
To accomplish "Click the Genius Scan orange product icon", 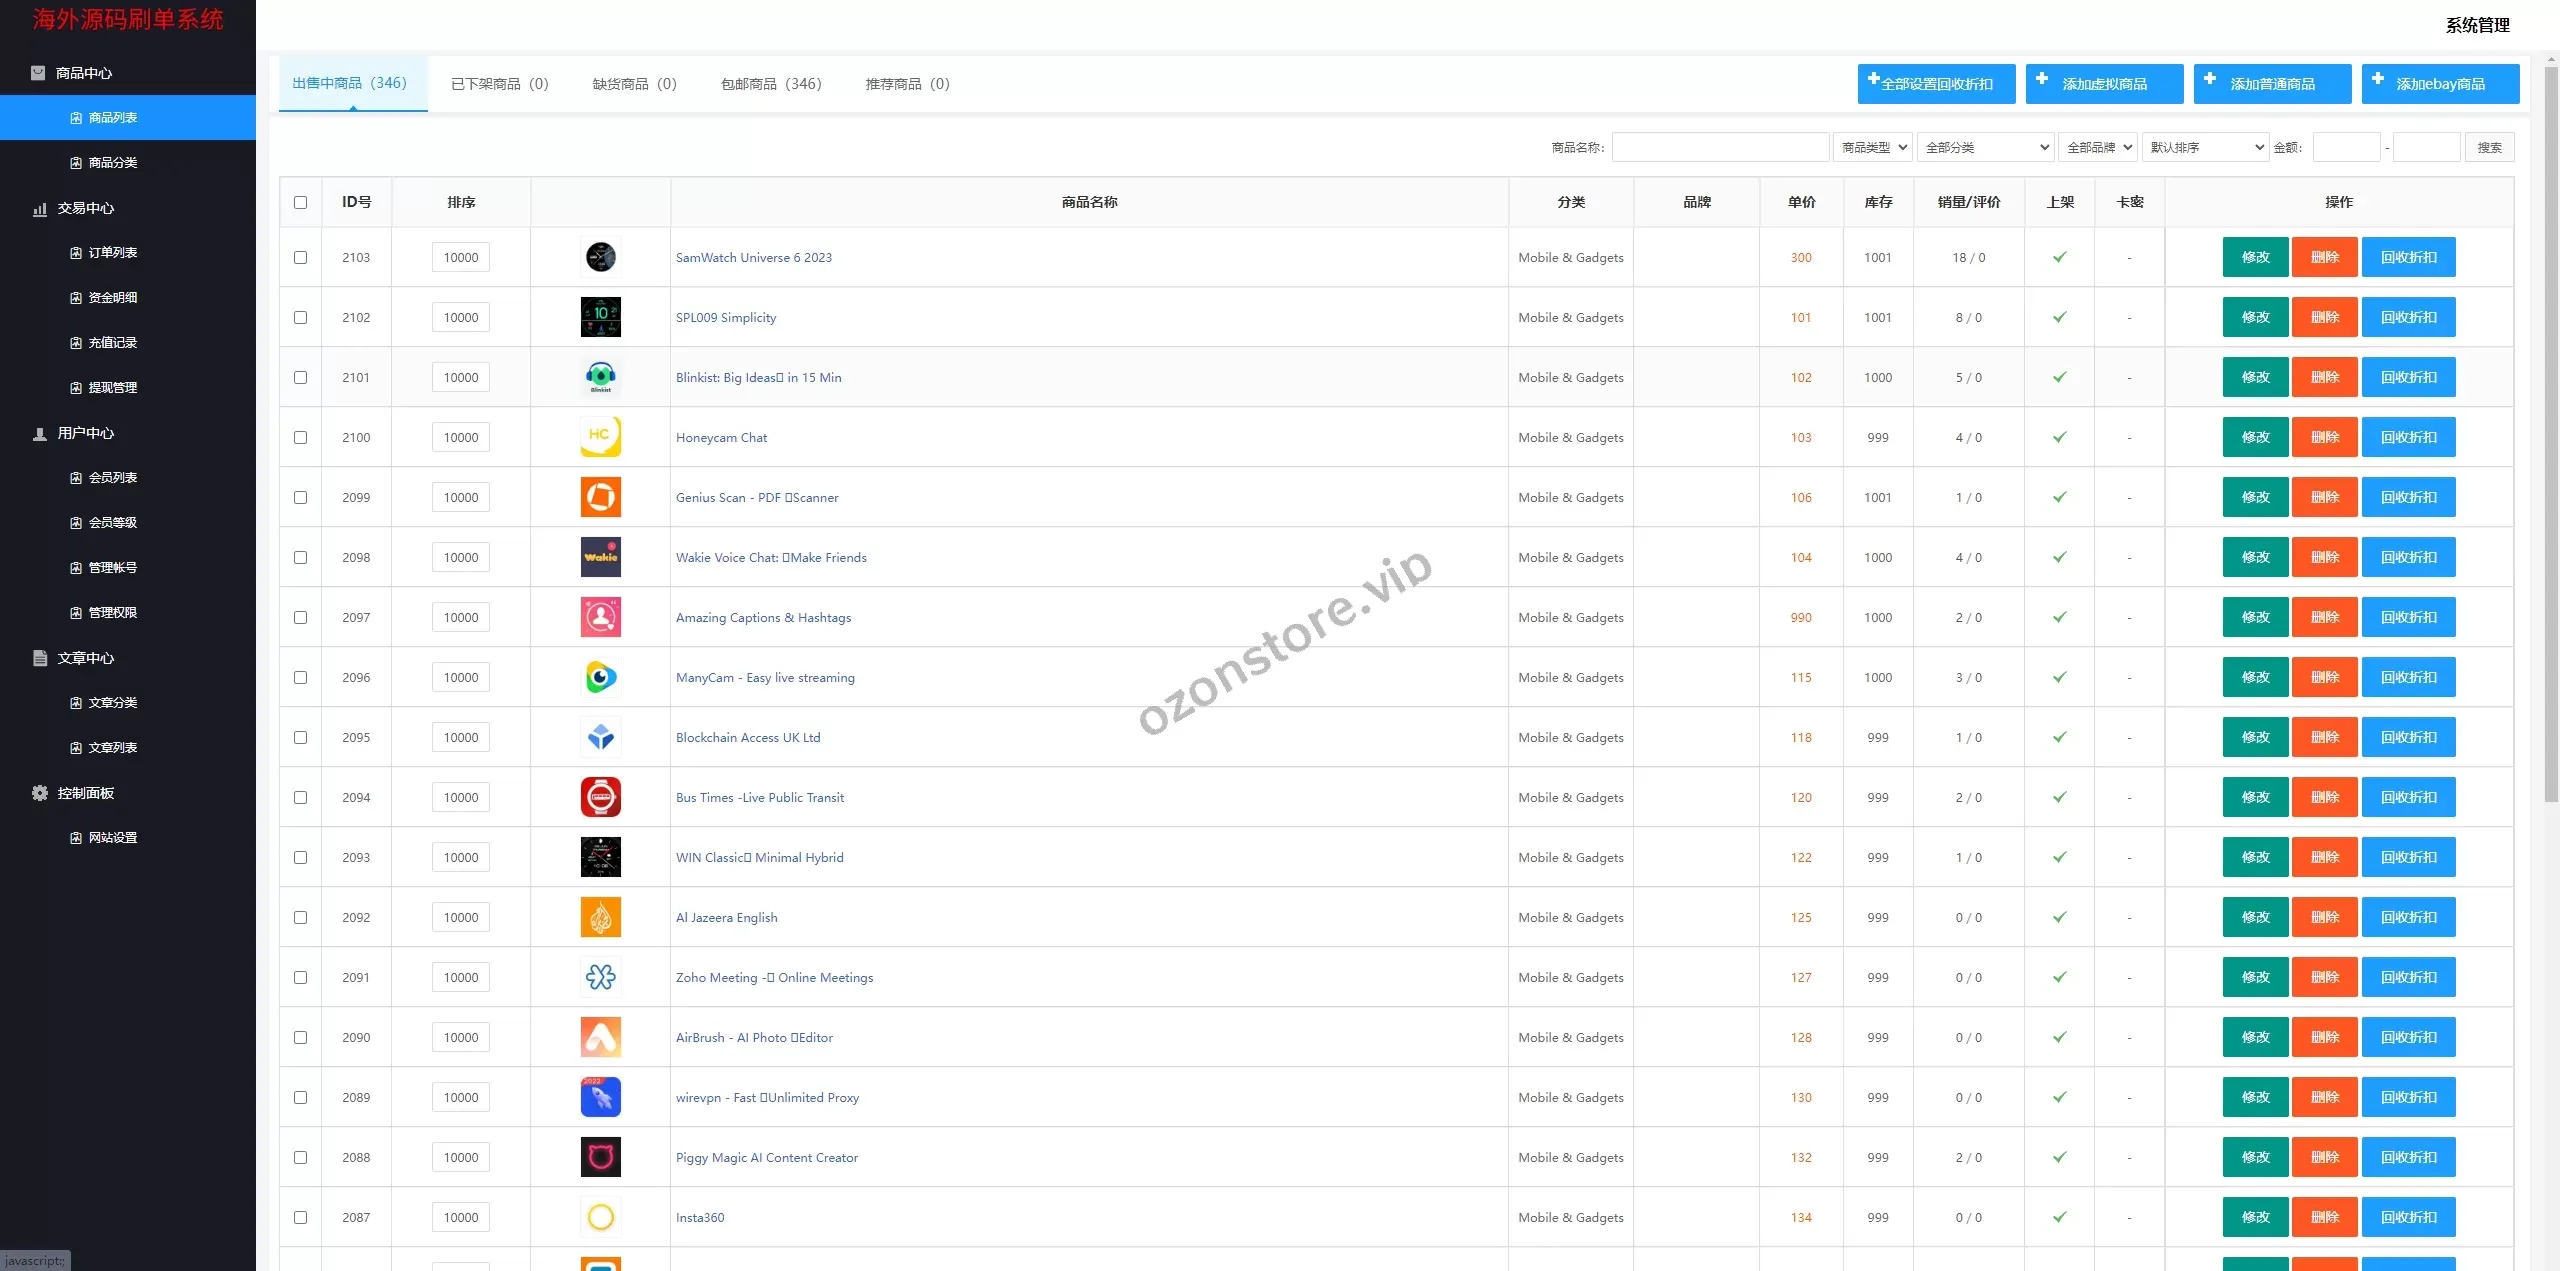I will (600, 497).
